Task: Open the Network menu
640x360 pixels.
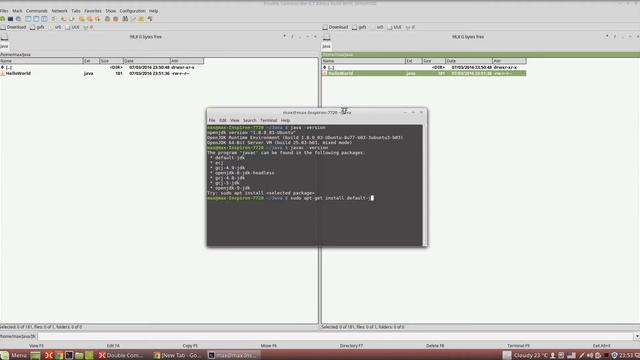Action: tap(60, 11)
